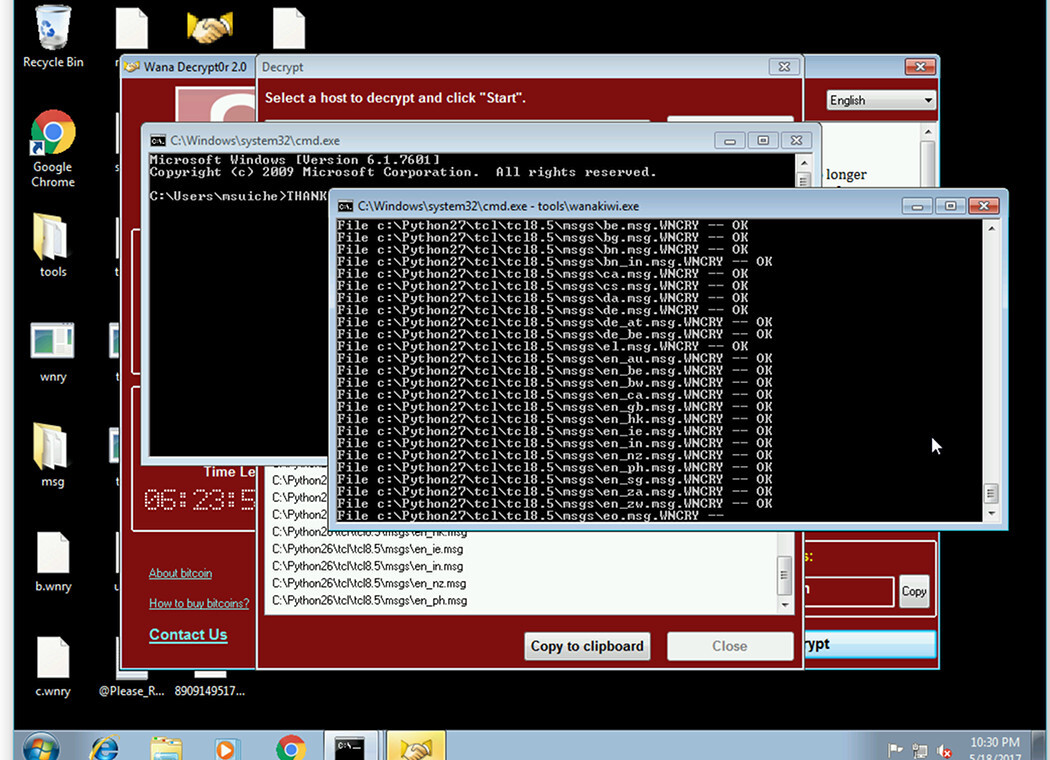Viewport: 1050px width, 760px height.
Task: Click the Contact Us link
Action: click(x=188, y=634)
